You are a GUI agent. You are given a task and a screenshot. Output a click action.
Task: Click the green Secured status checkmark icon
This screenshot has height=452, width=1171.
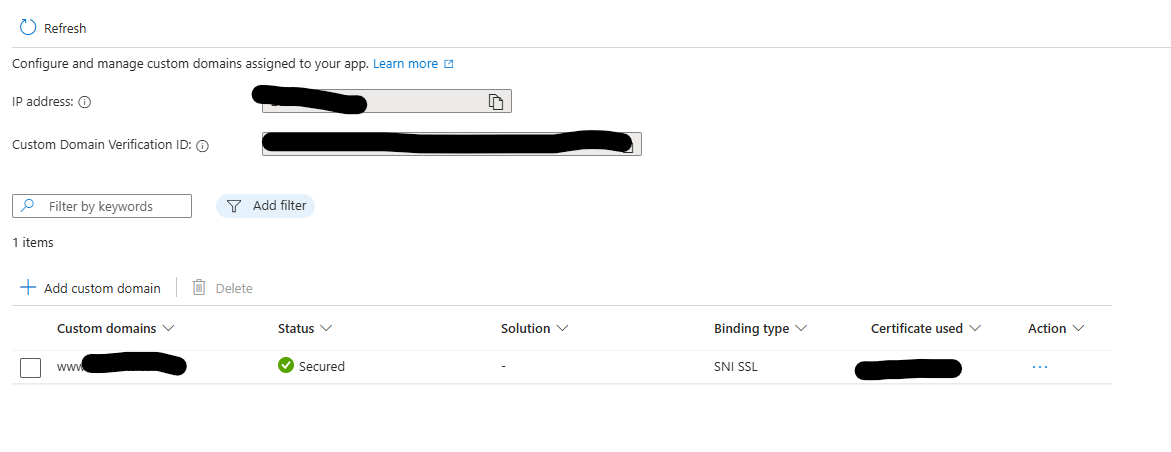[285, 365]
